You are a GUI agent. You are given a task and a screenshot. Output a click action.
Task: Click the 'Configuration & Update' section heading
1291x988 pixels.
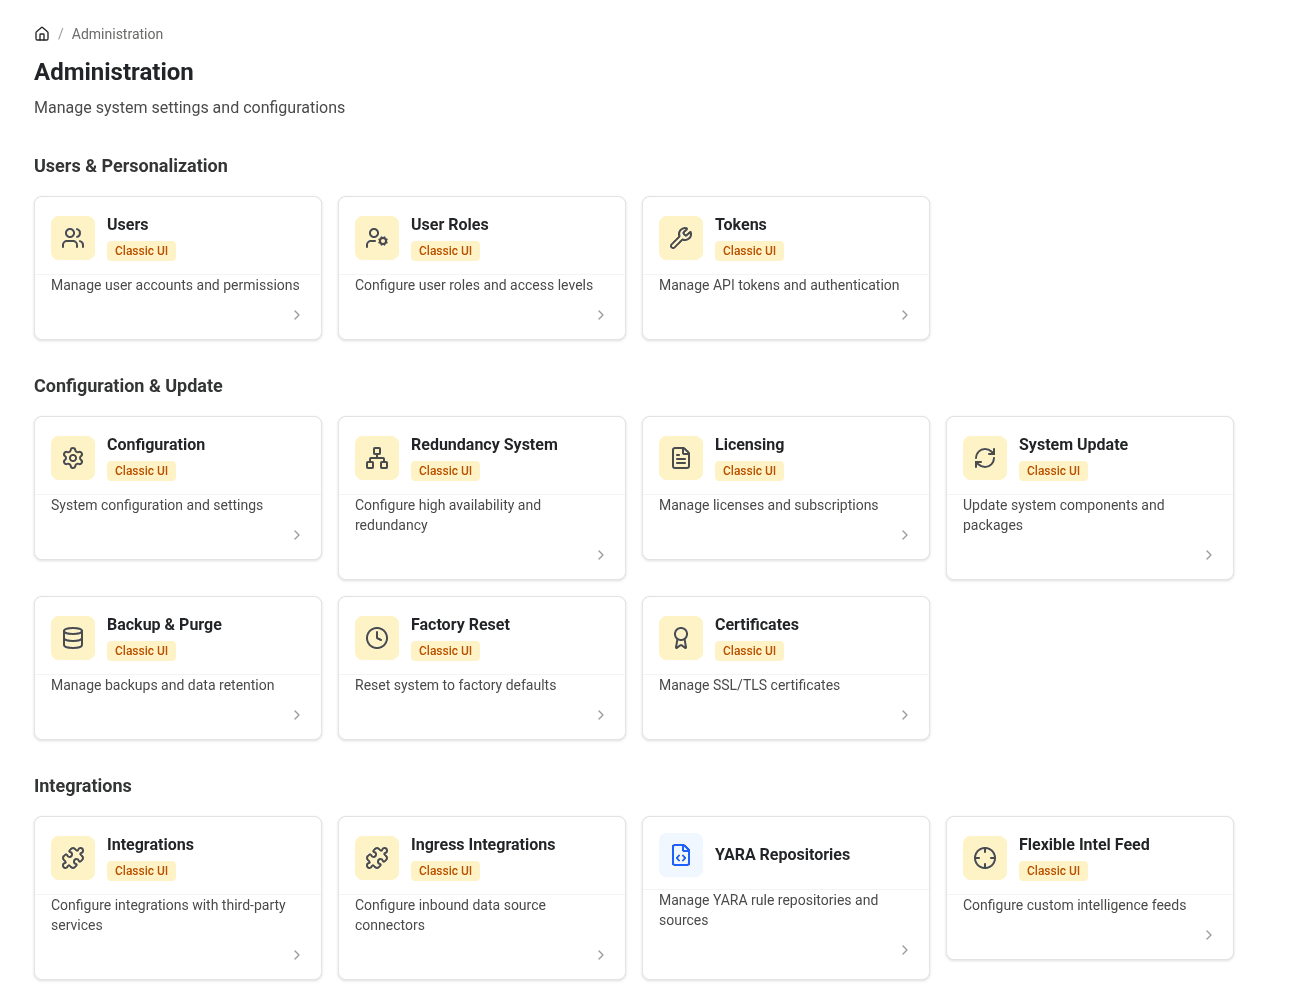click(128, 386)
